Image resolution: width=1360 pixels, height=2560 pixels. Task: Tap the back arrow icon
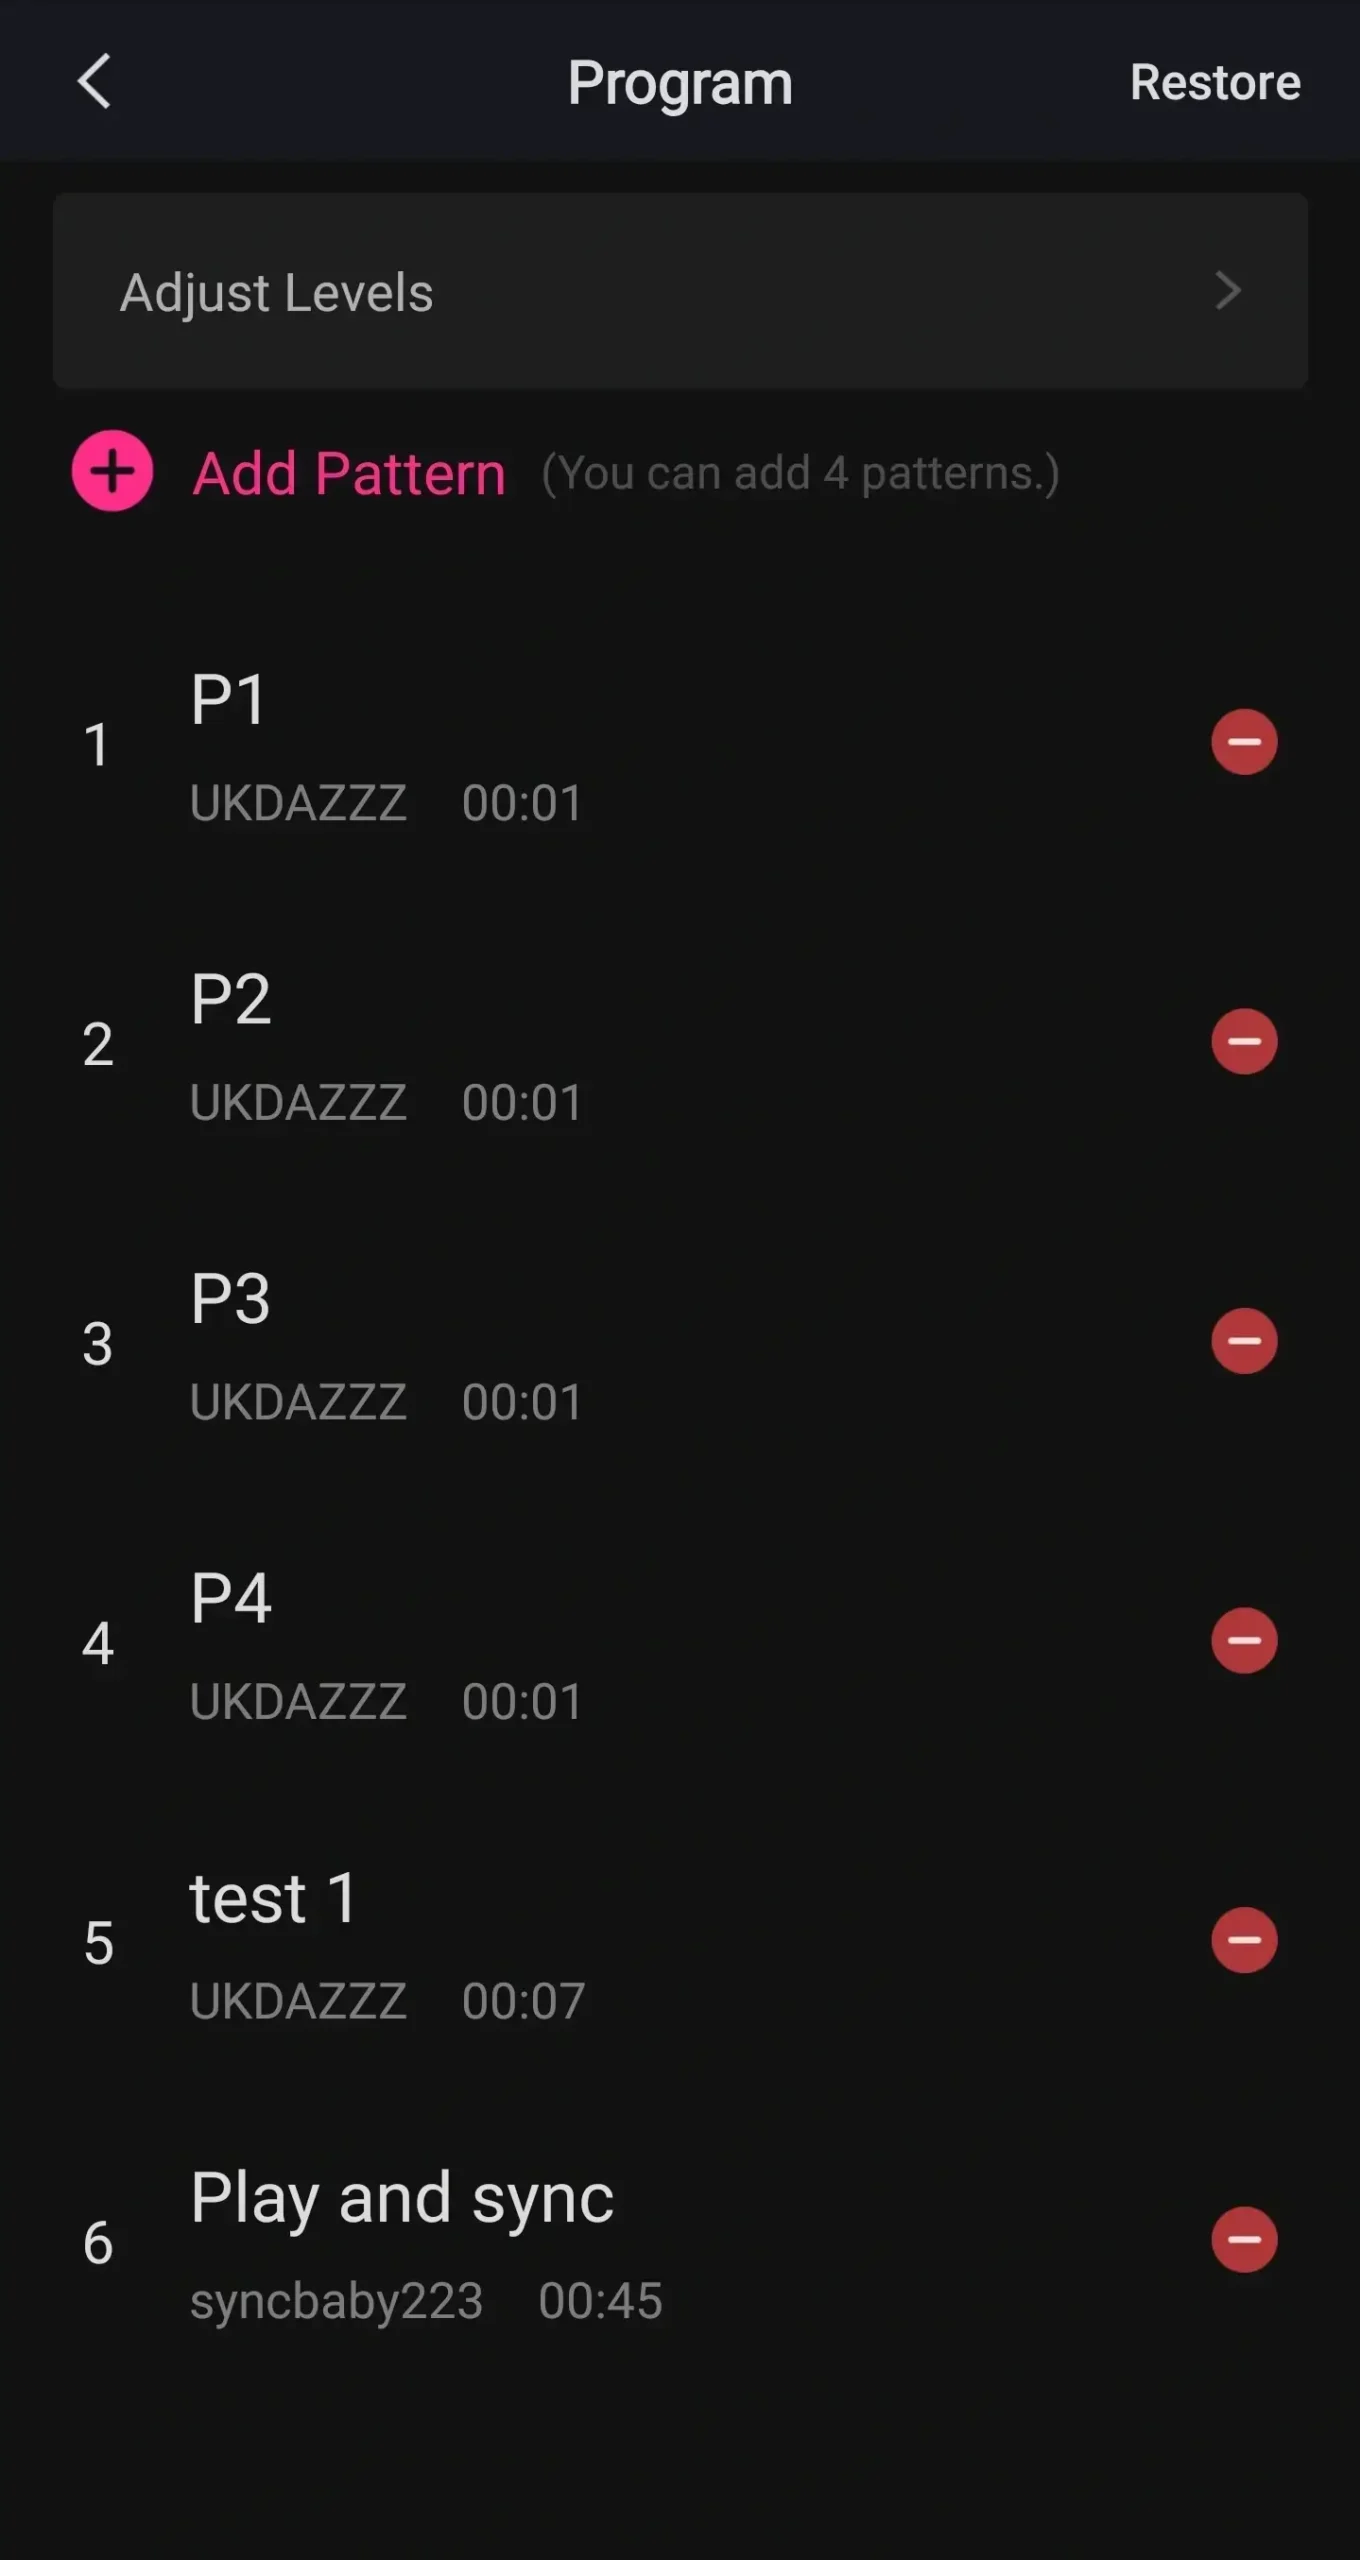(x=94, y=82)
